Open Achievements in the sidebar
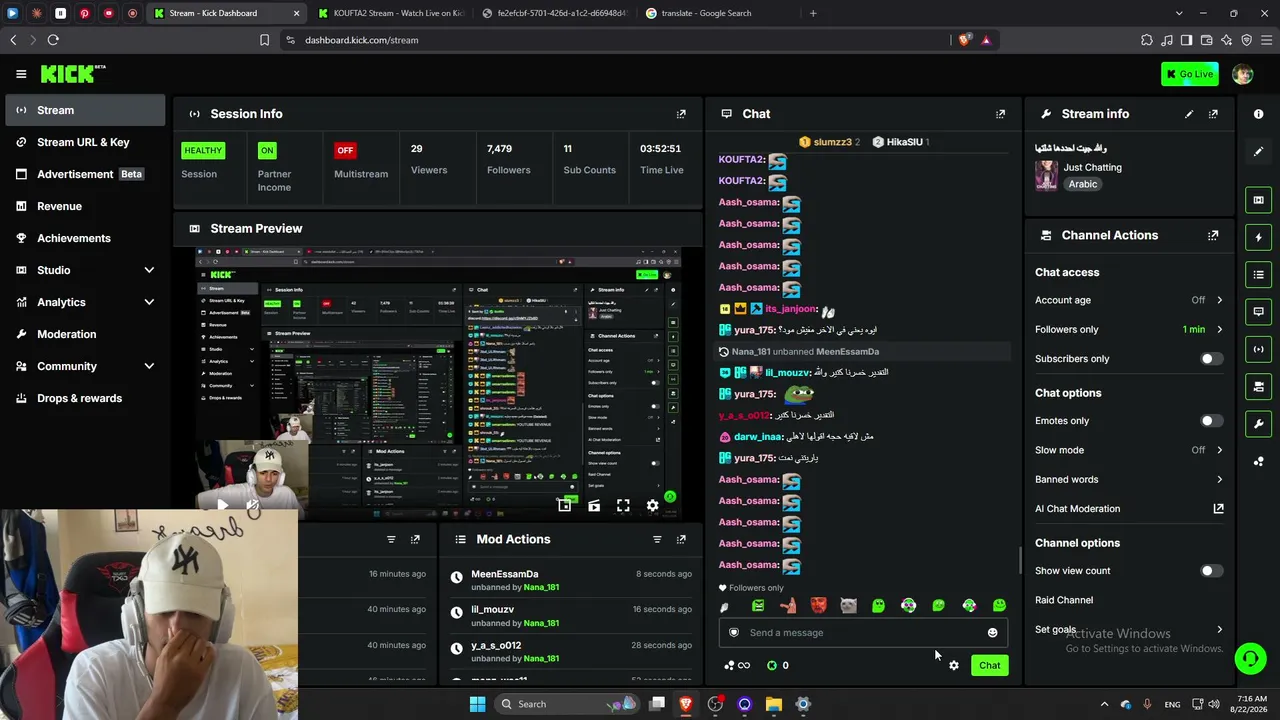The image size is (1280, 720). coord(85,238)
